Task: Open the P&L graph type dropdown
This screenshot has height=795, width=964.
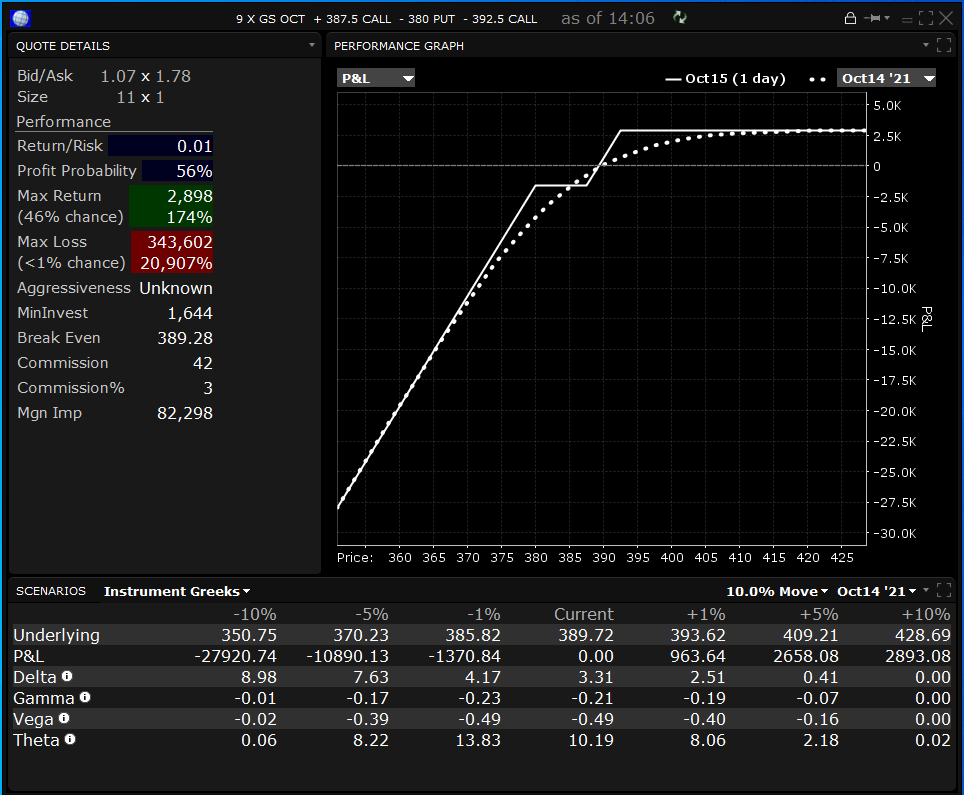Action: [376, 78]
